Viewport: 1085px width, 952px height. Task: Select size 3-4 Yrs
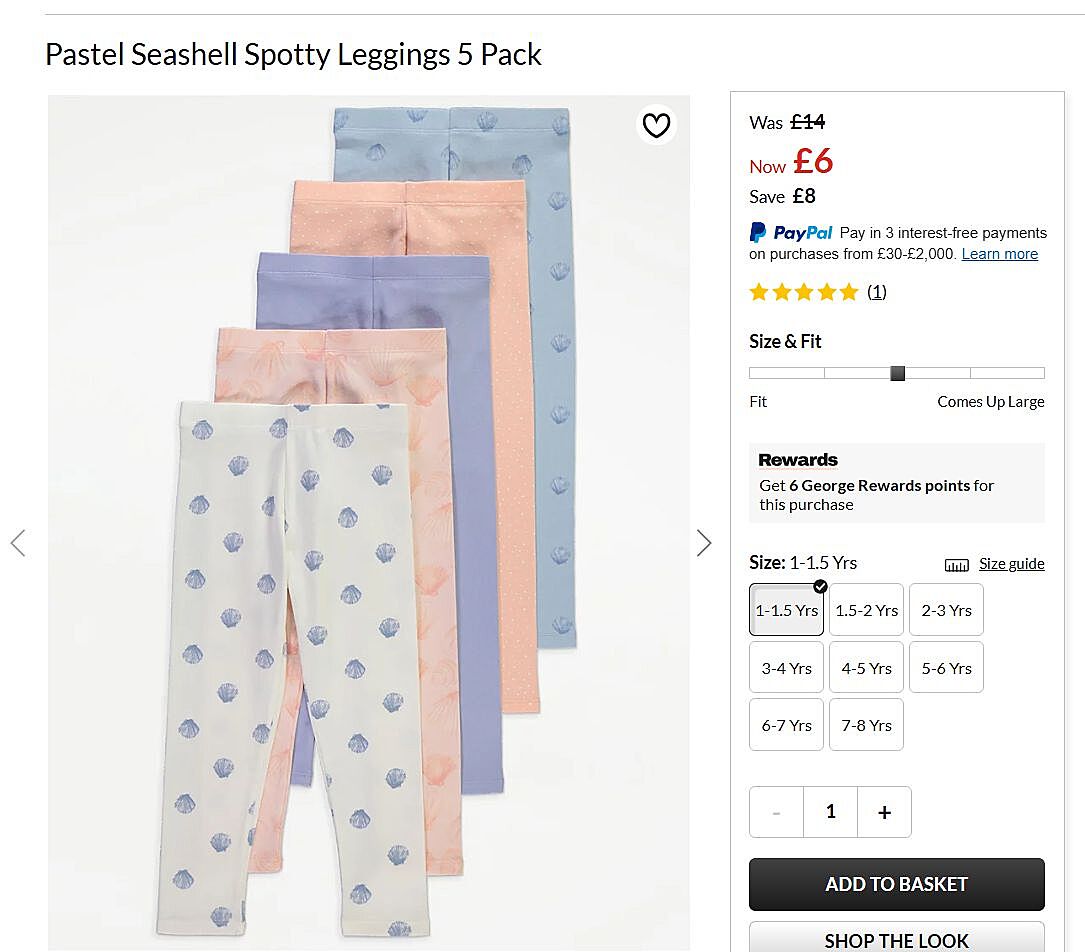click(786, 668)
